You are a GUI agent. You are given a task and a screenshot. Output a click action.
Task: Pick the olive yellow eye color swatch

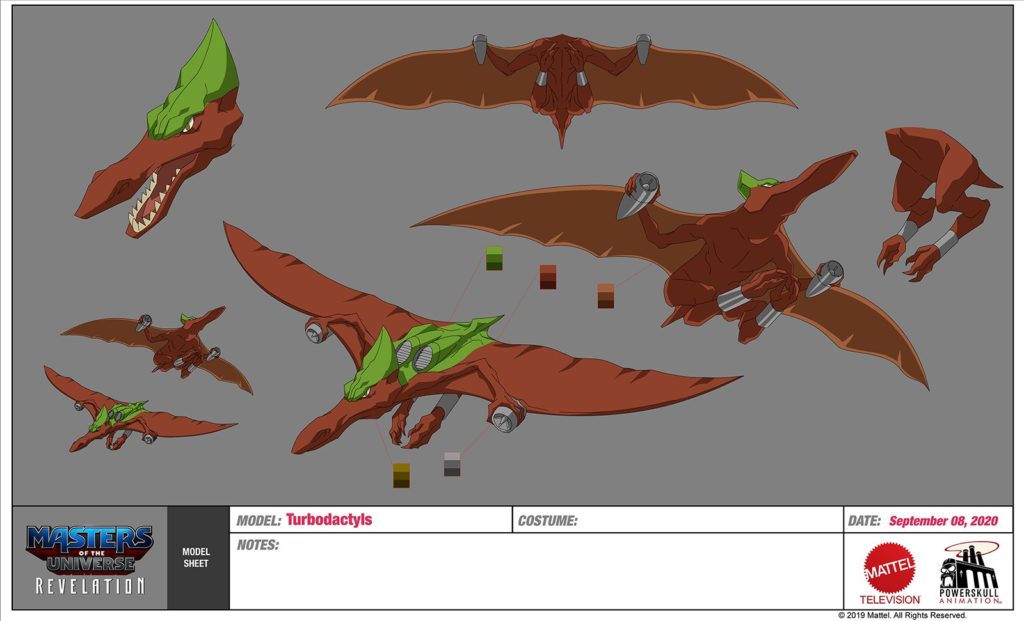coord(401,475)
